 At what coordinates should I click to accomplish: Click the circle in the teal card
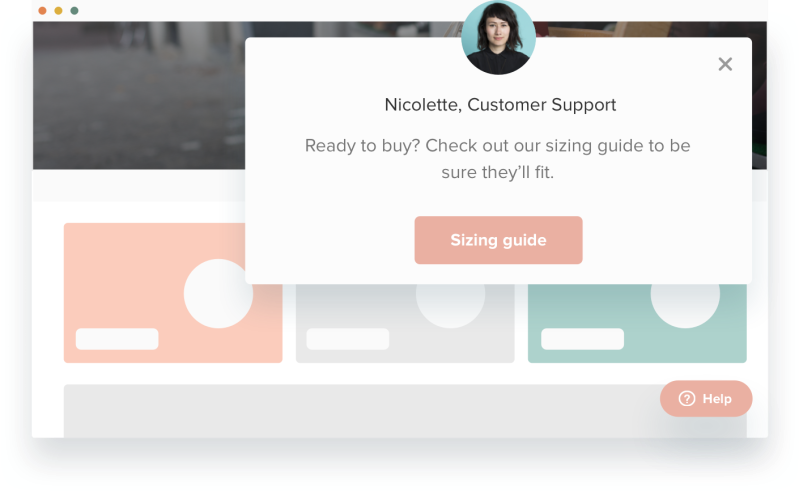(x=685, y=304)
